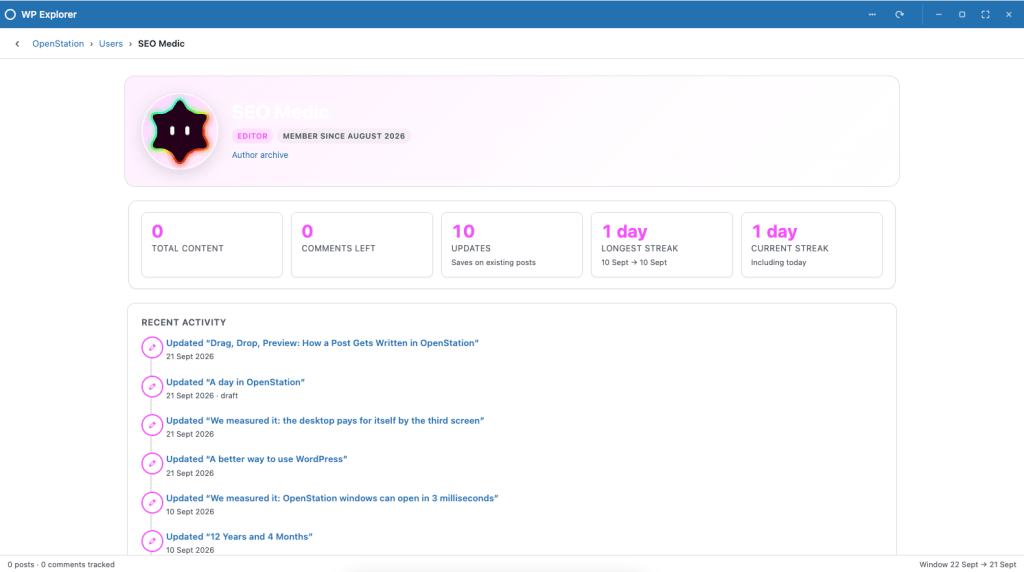1024x572 pixels.
Task: Click pencil icon beside 'A better way'
Action: tap(152, 464)
